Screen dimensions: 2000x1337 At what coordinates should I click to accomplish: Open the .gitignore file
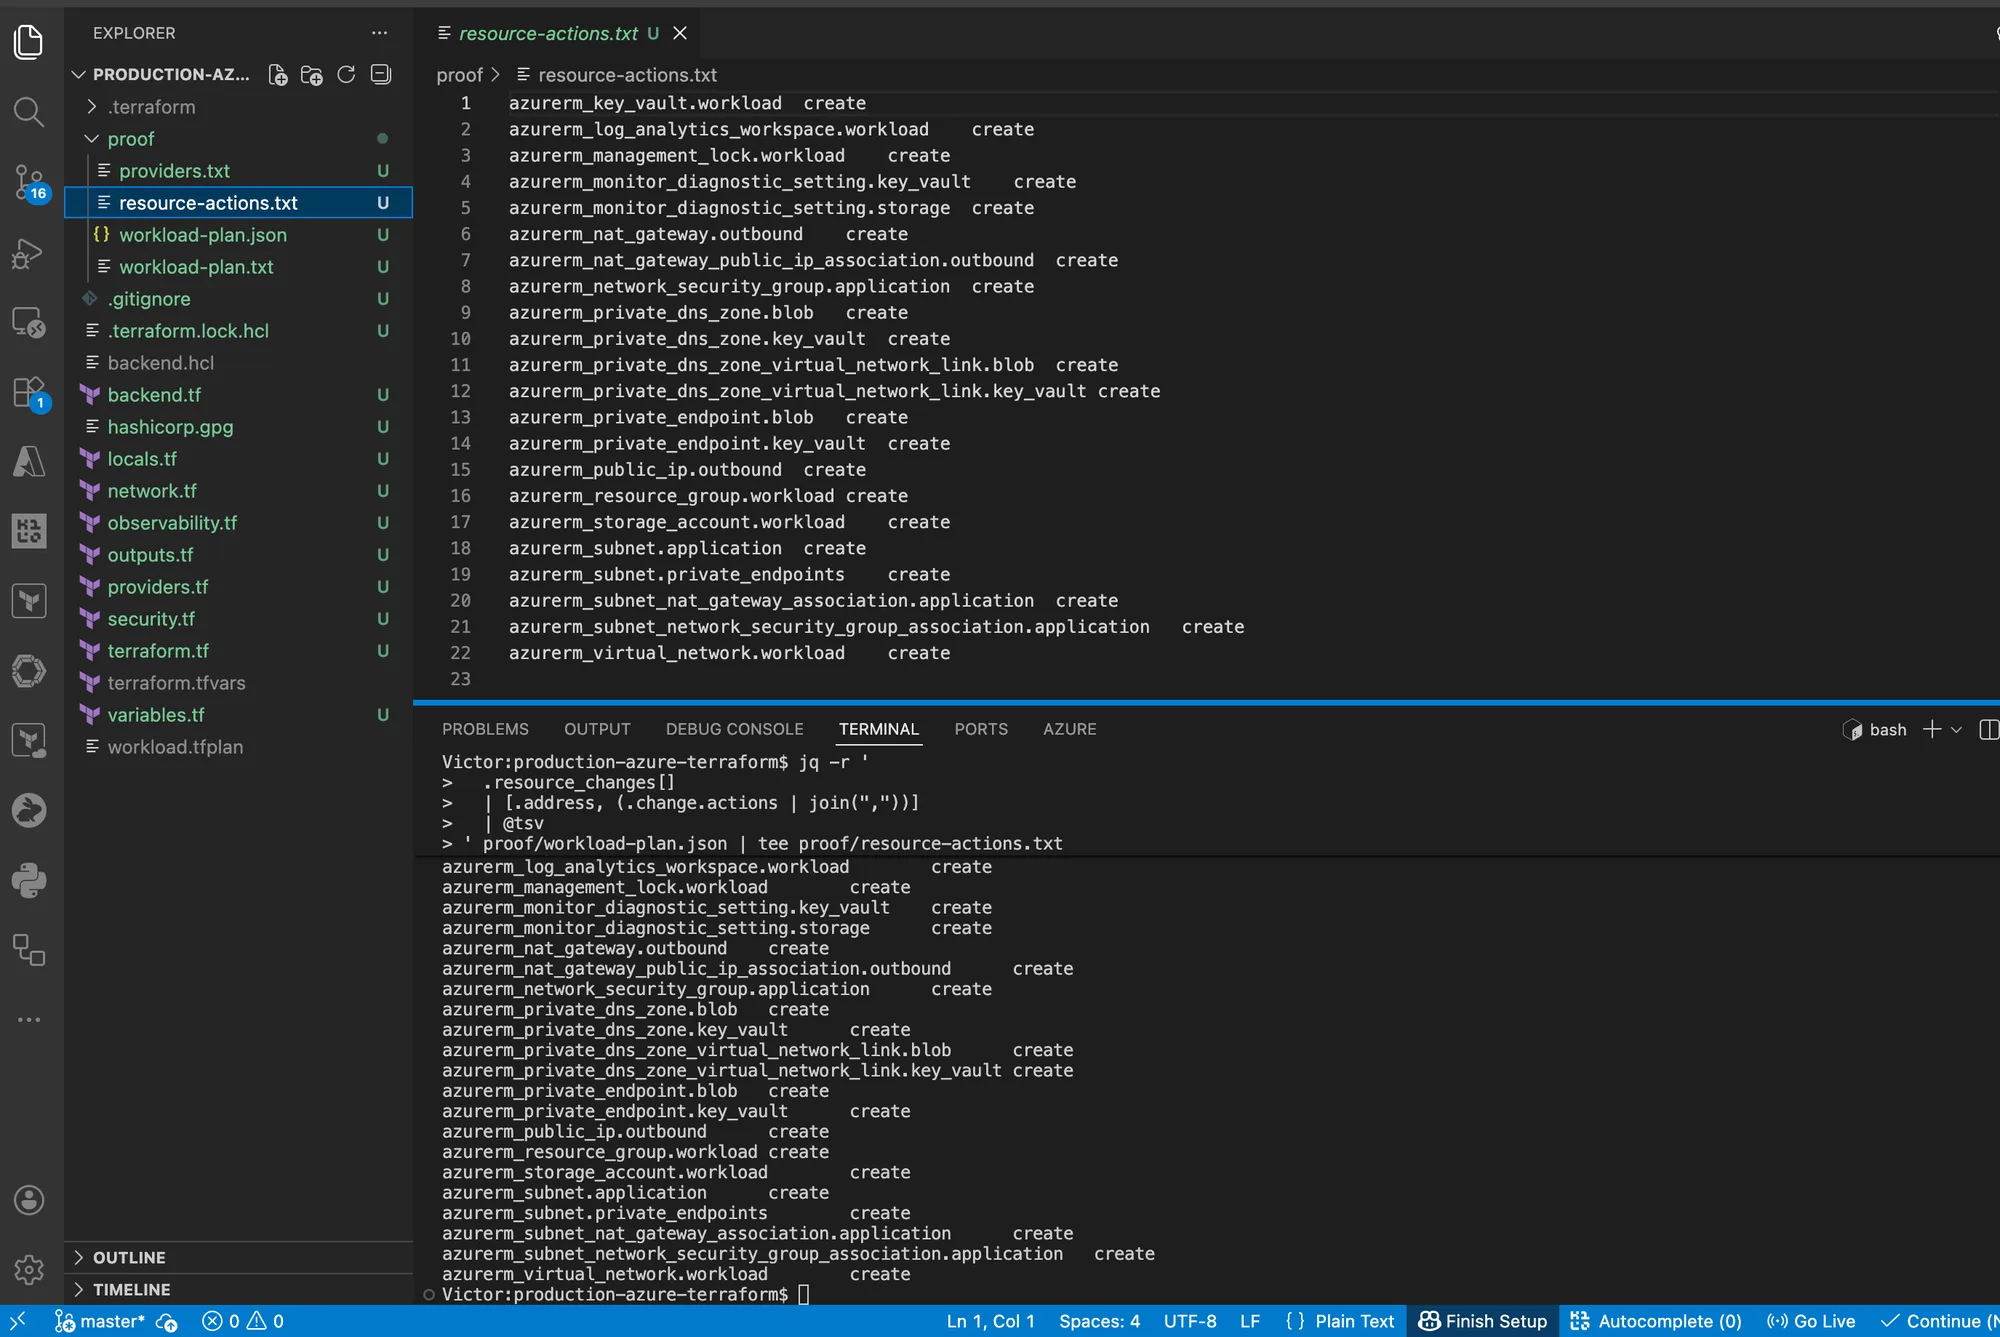point(239,299)
